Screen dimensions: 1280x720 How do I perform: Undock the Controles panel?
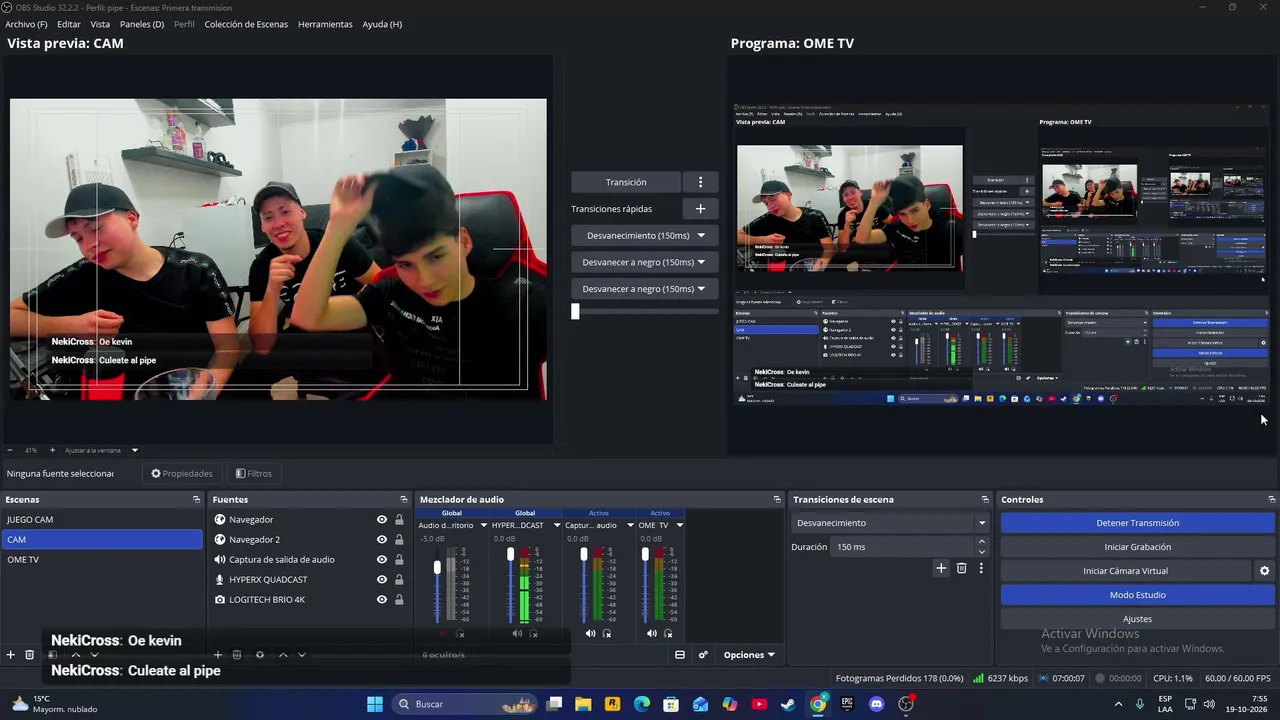tap(1271, 499)
